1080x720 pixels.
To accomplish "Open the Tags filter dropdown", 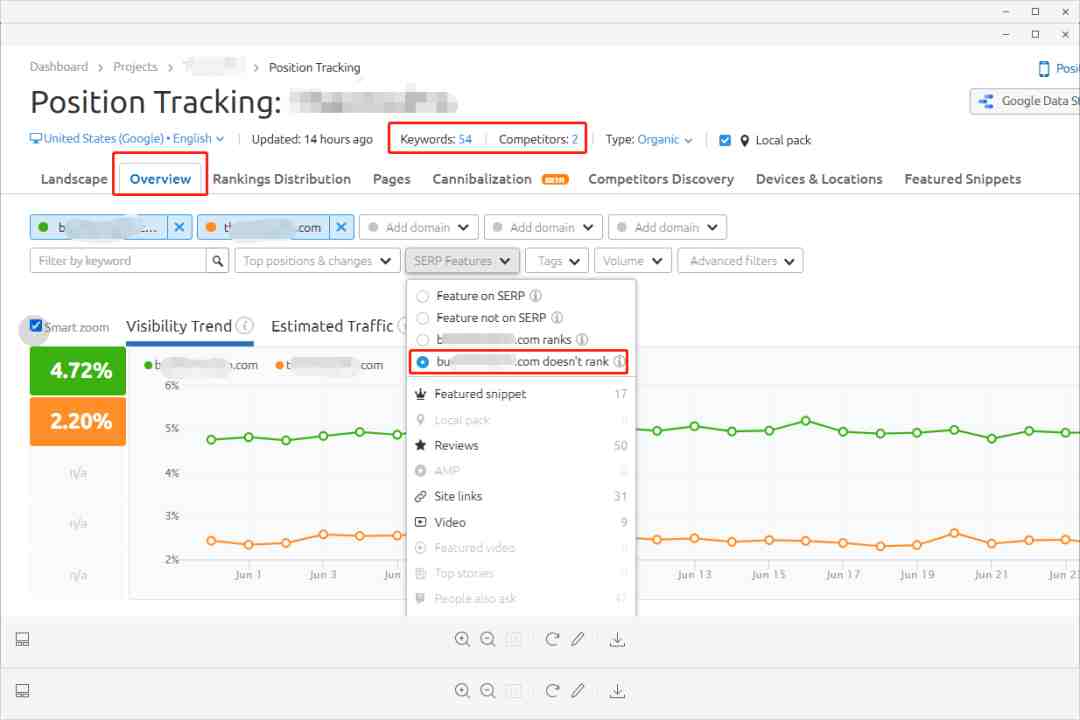I will [x=557, y=261].
